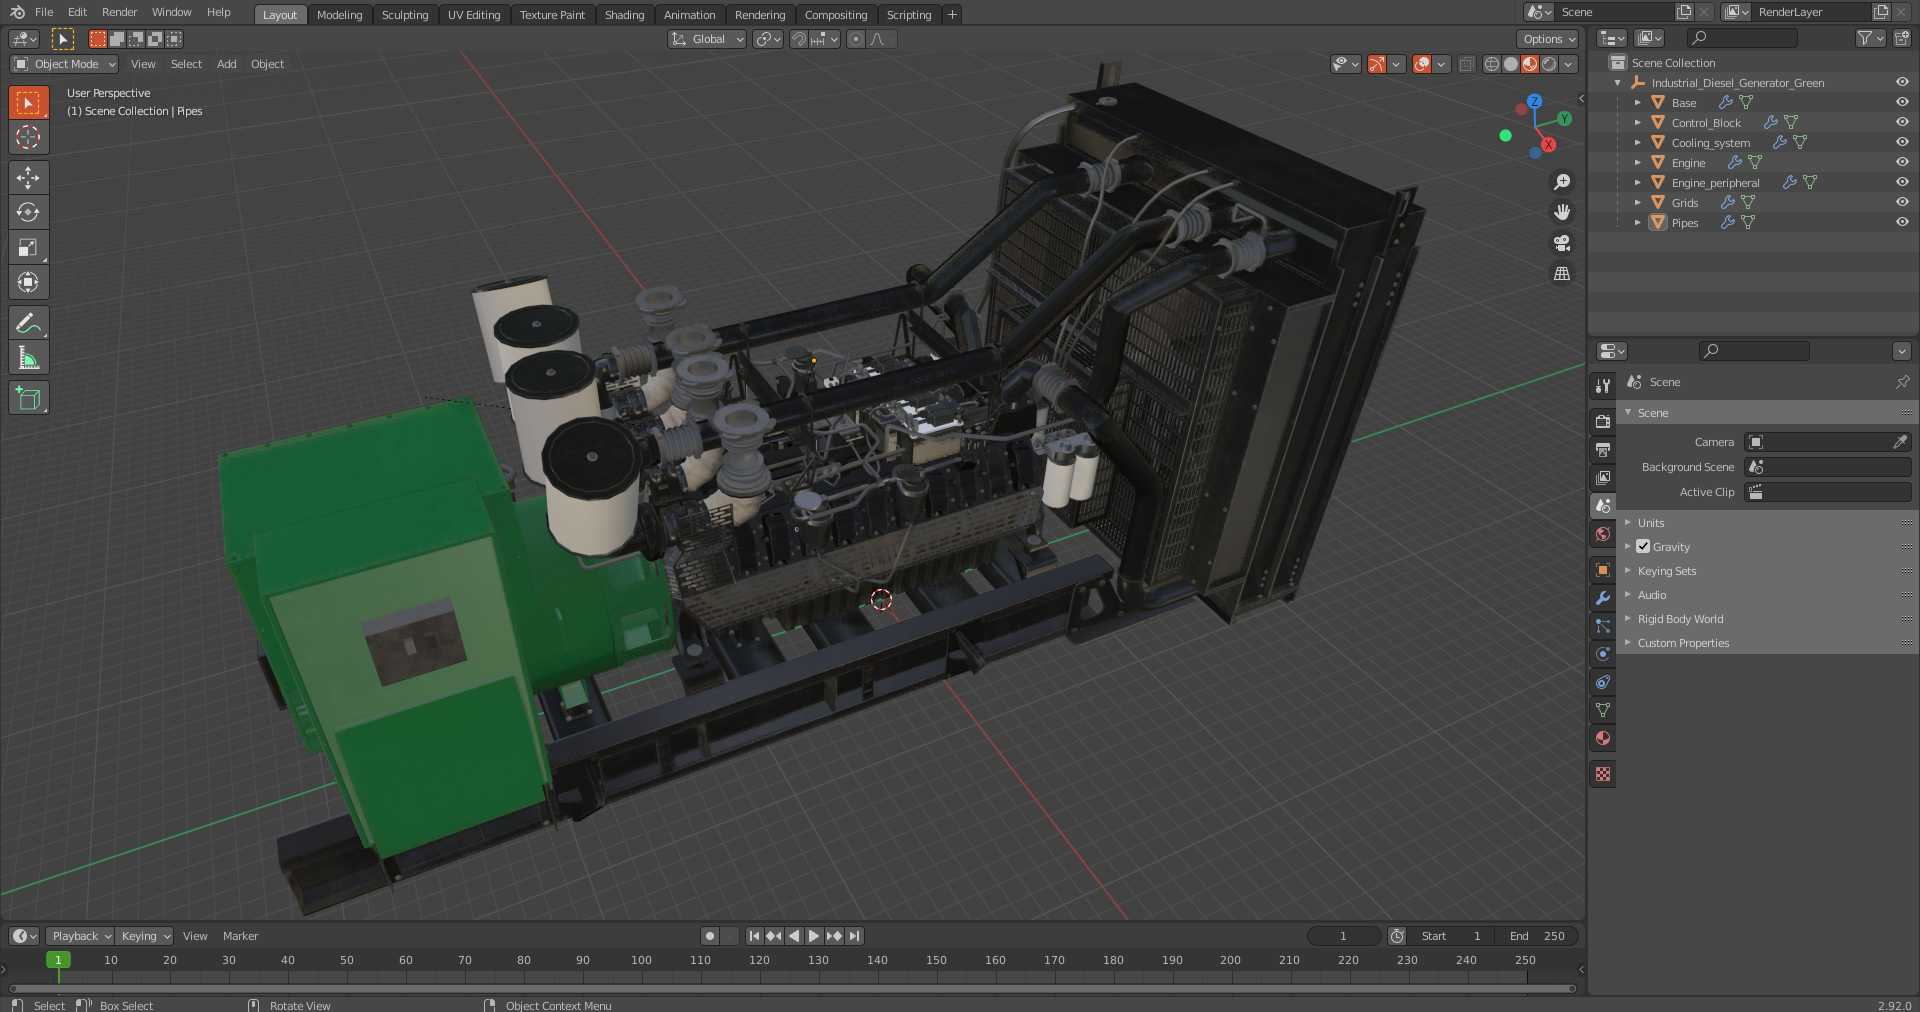Expand the Engine tree item
The image size is (1920, 1012).
coord(1637,162)
